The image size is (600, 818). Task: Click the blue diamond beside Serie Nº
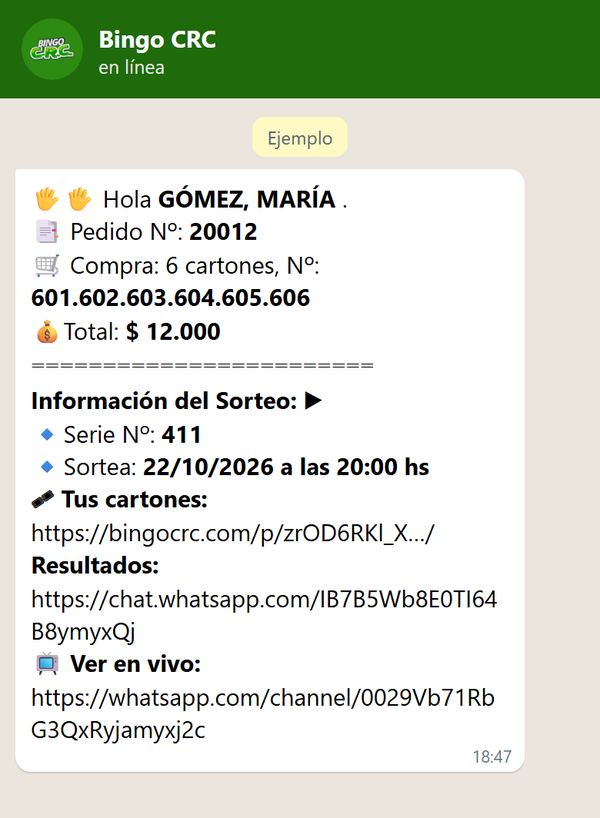(47, 434)
